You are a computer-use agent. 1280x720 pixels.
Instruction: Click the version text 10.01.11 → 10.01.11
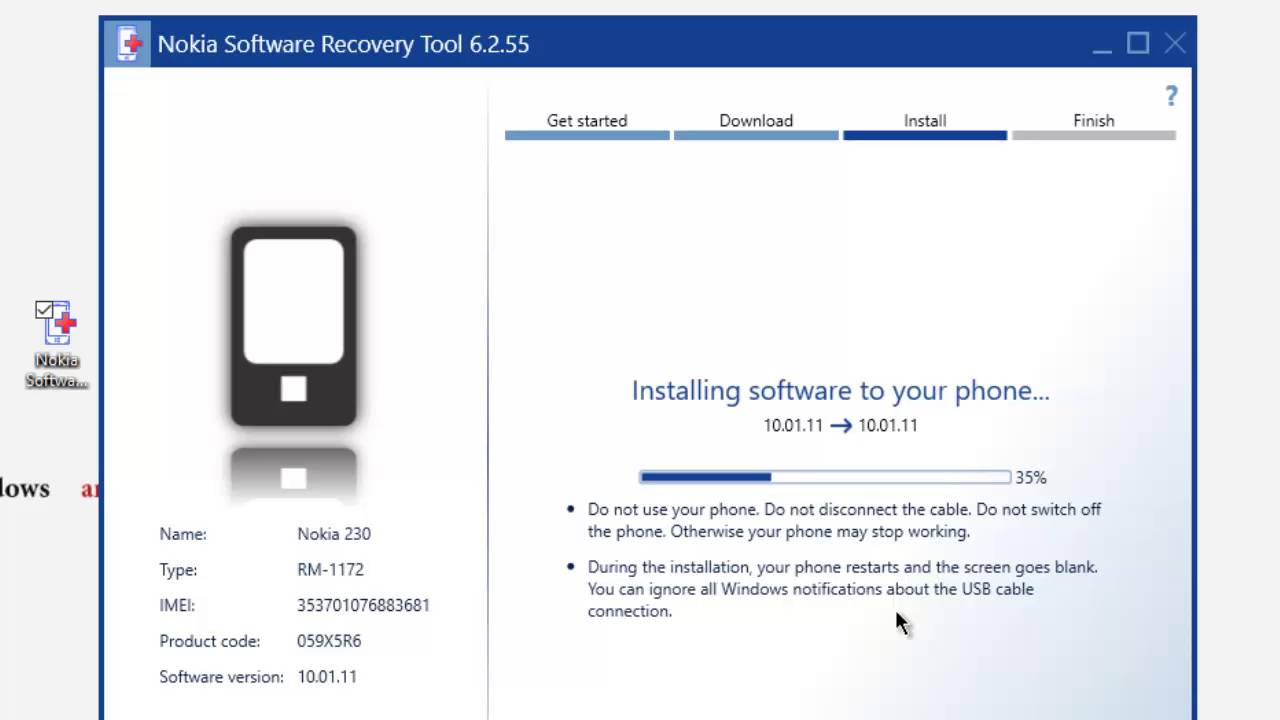(x=841, y=425)
